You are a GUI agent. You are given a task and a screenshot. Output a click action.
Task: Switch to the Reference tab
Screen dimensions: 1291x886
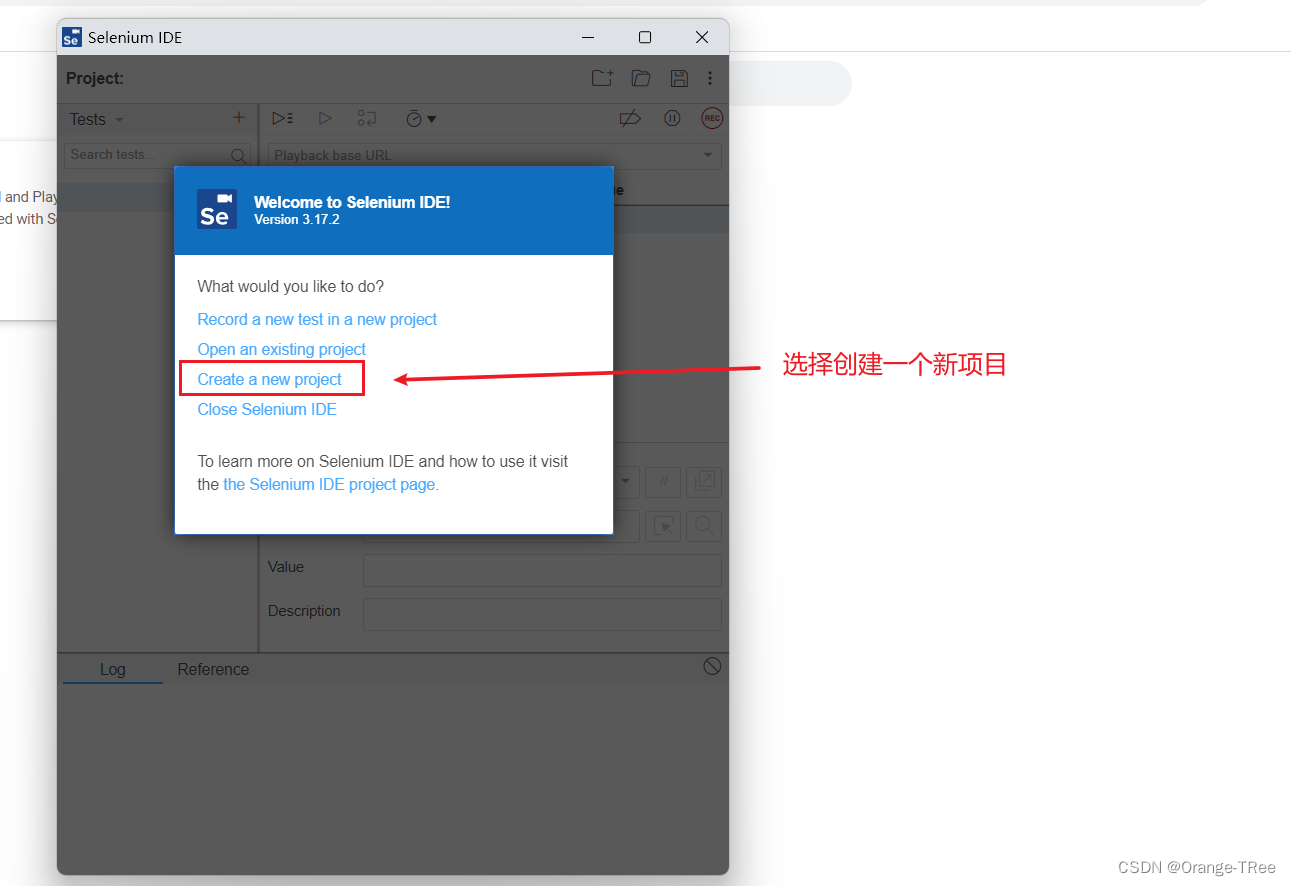click(213, 669)
